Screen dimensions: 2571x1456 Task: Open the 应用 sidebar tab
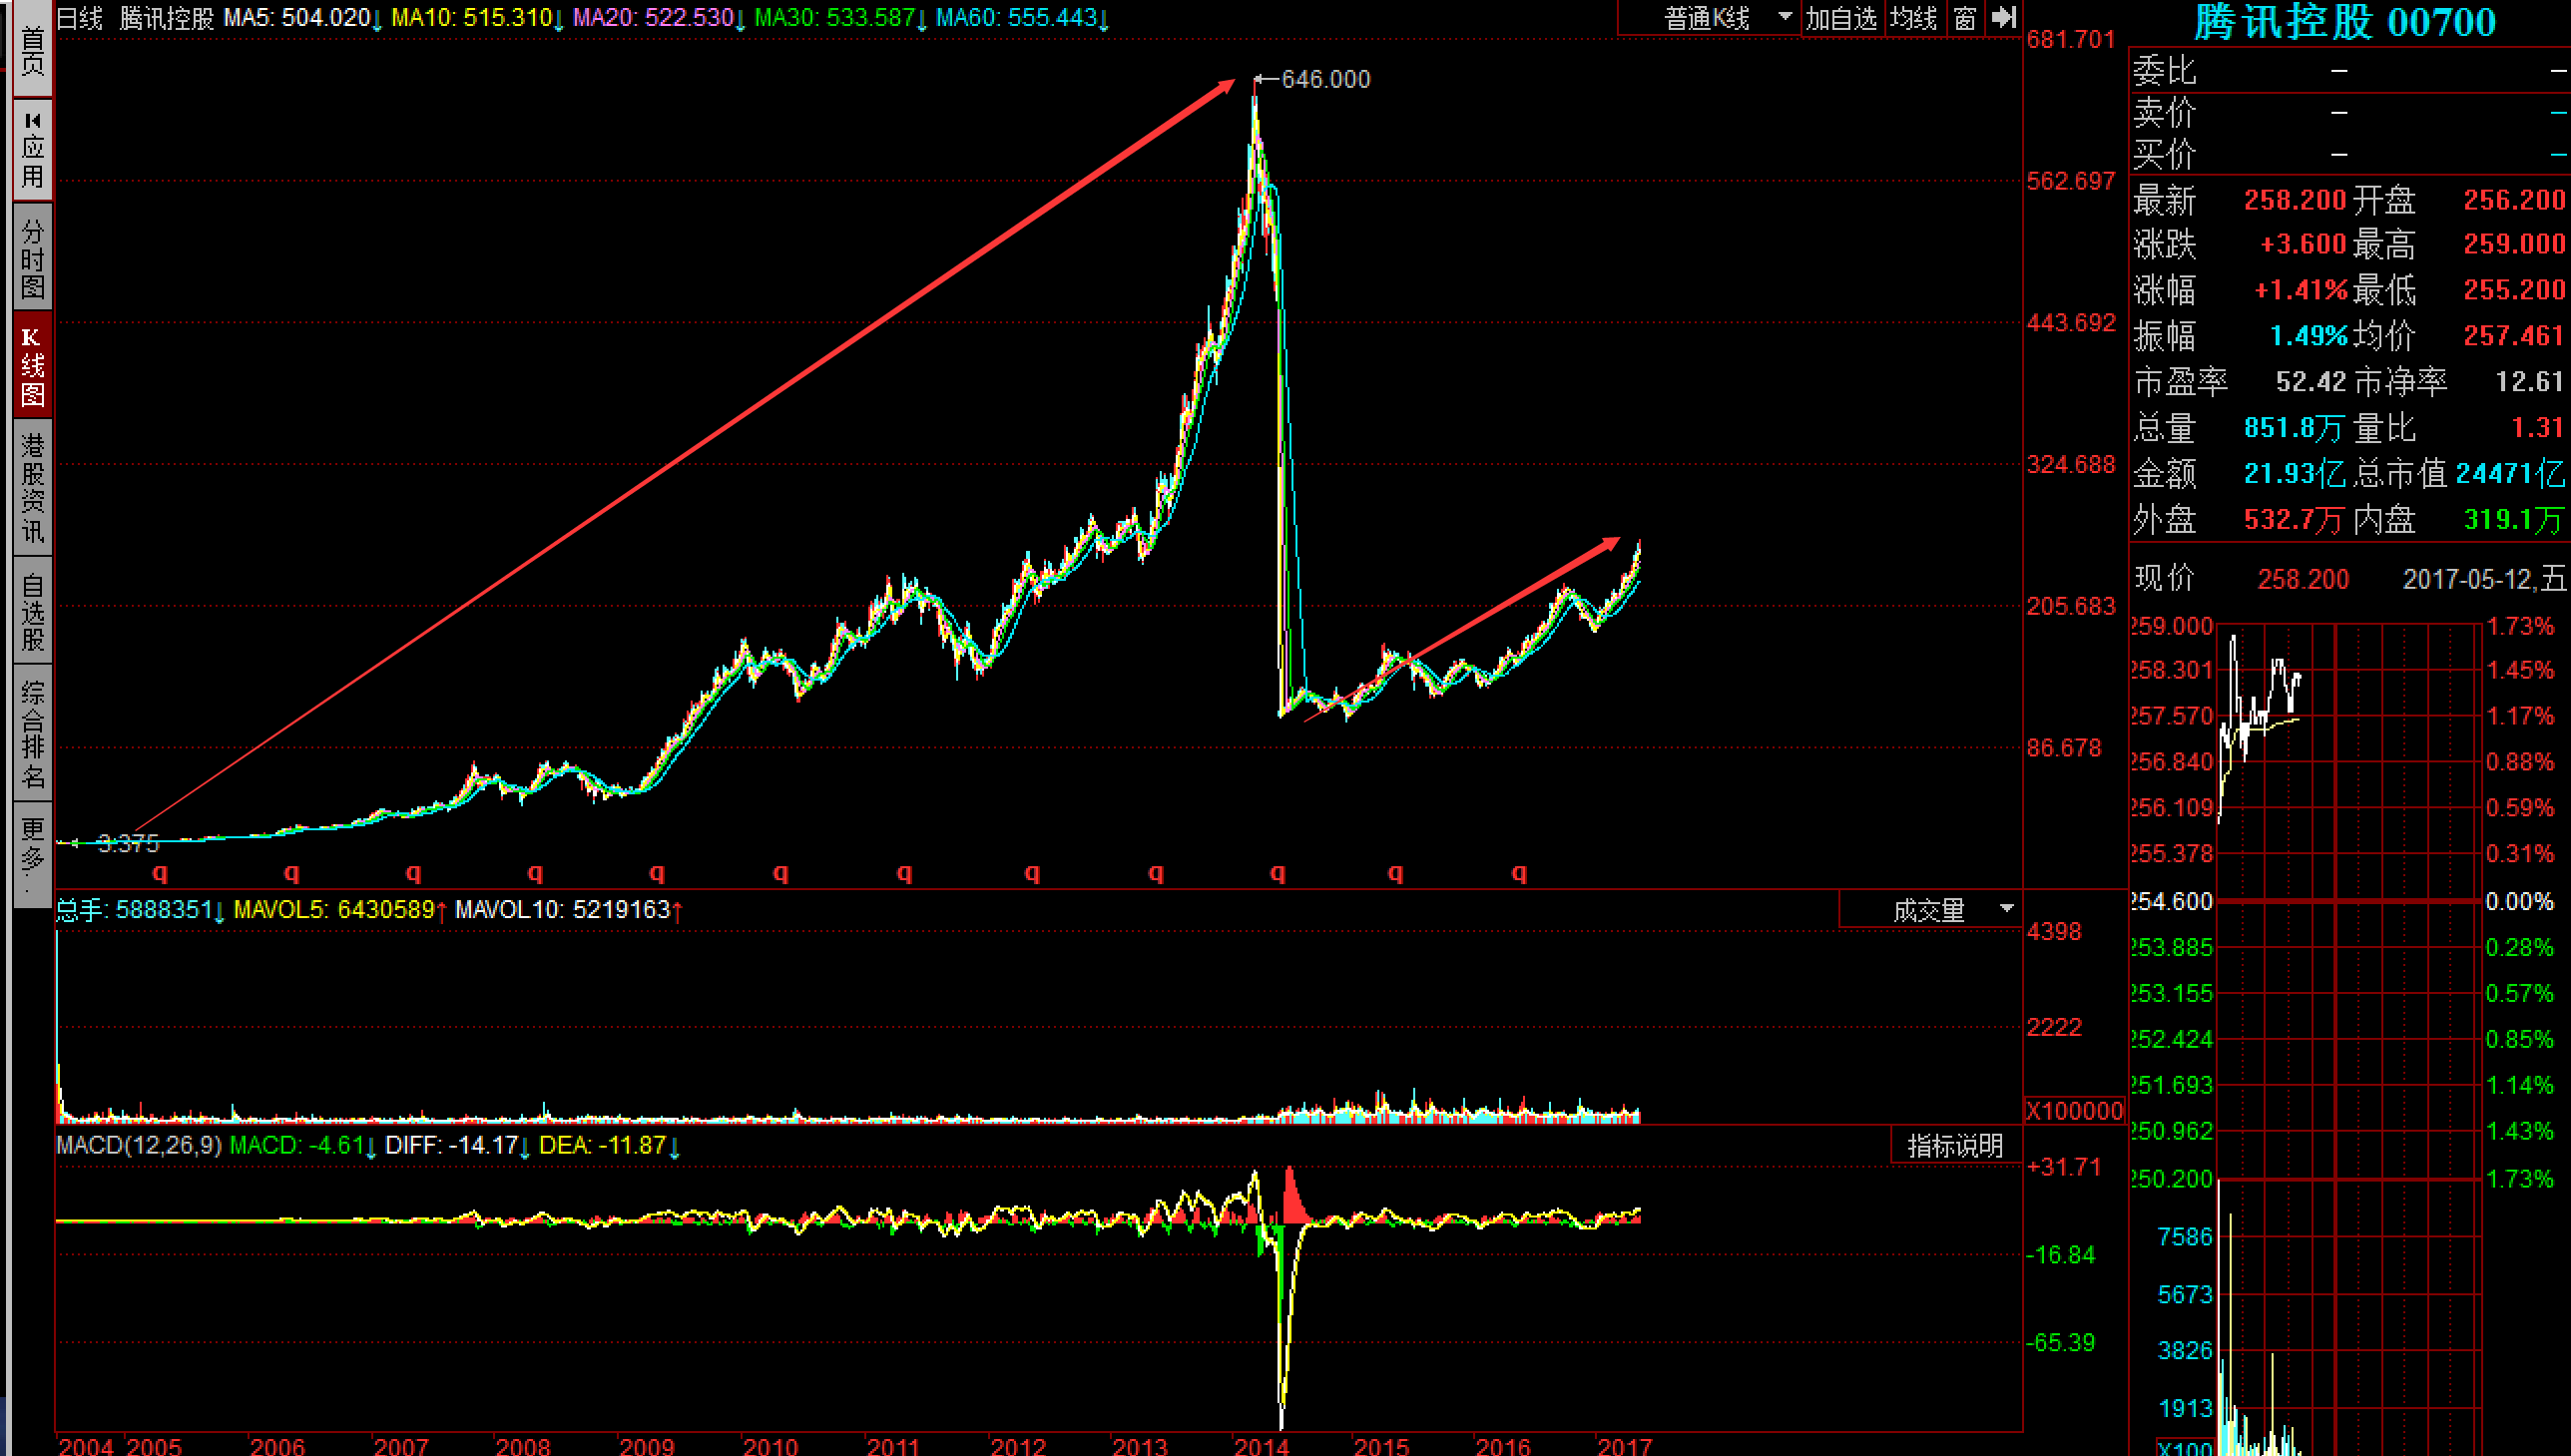click(32, 150)
